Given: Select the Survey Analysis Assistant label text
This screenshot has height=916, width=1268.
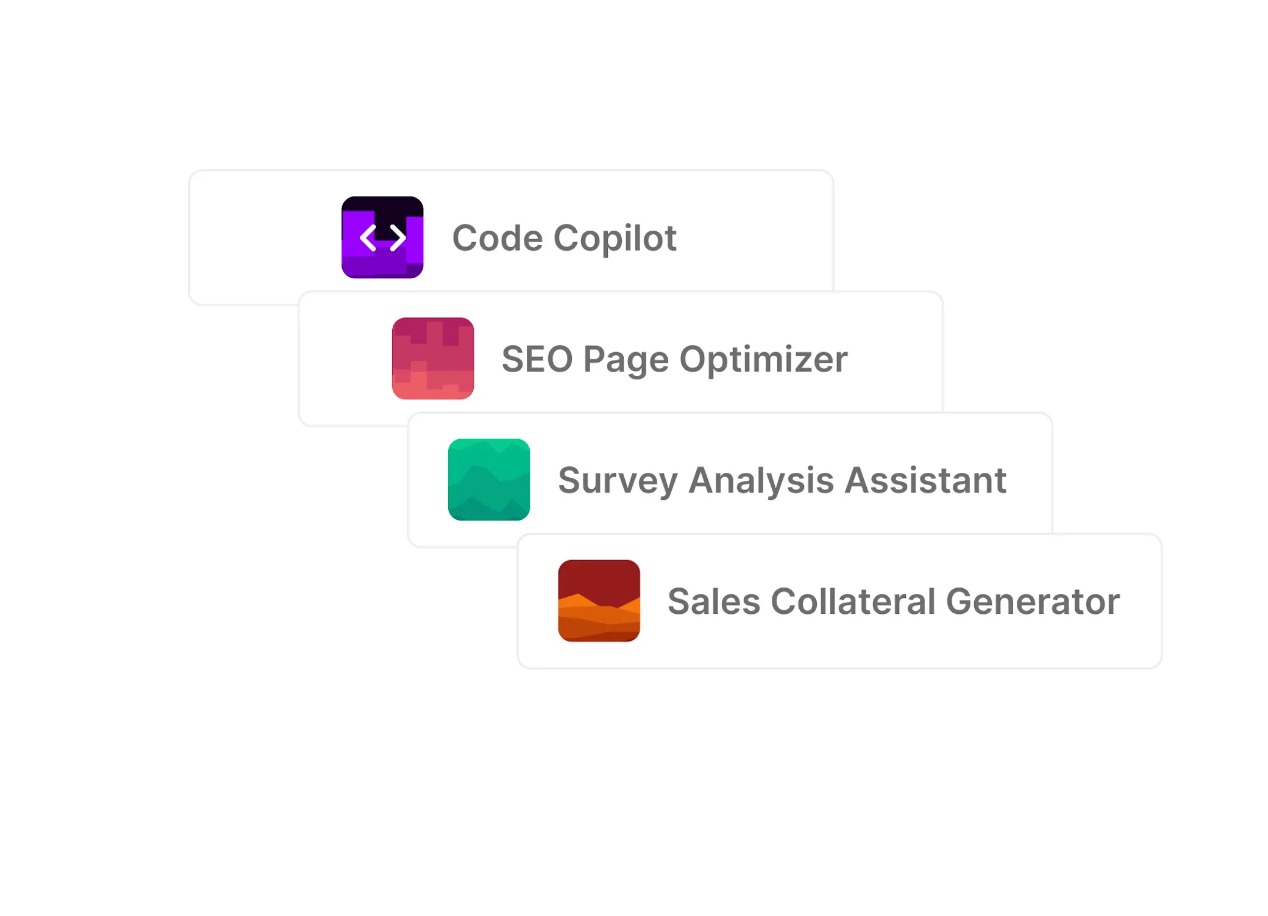Looking at the screenshot, I should pos(781,480).
